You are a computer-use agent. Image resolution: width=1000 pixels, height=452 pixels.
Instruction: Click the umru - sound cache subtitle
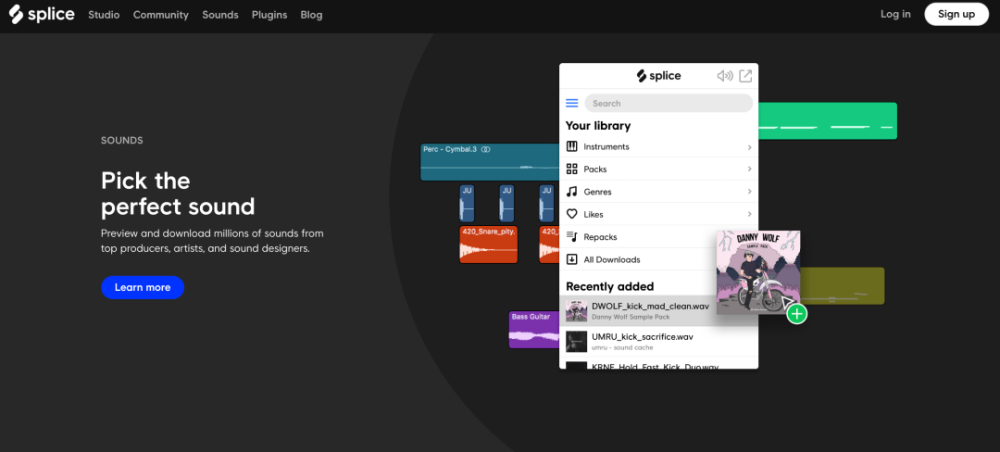coord(621,347)
